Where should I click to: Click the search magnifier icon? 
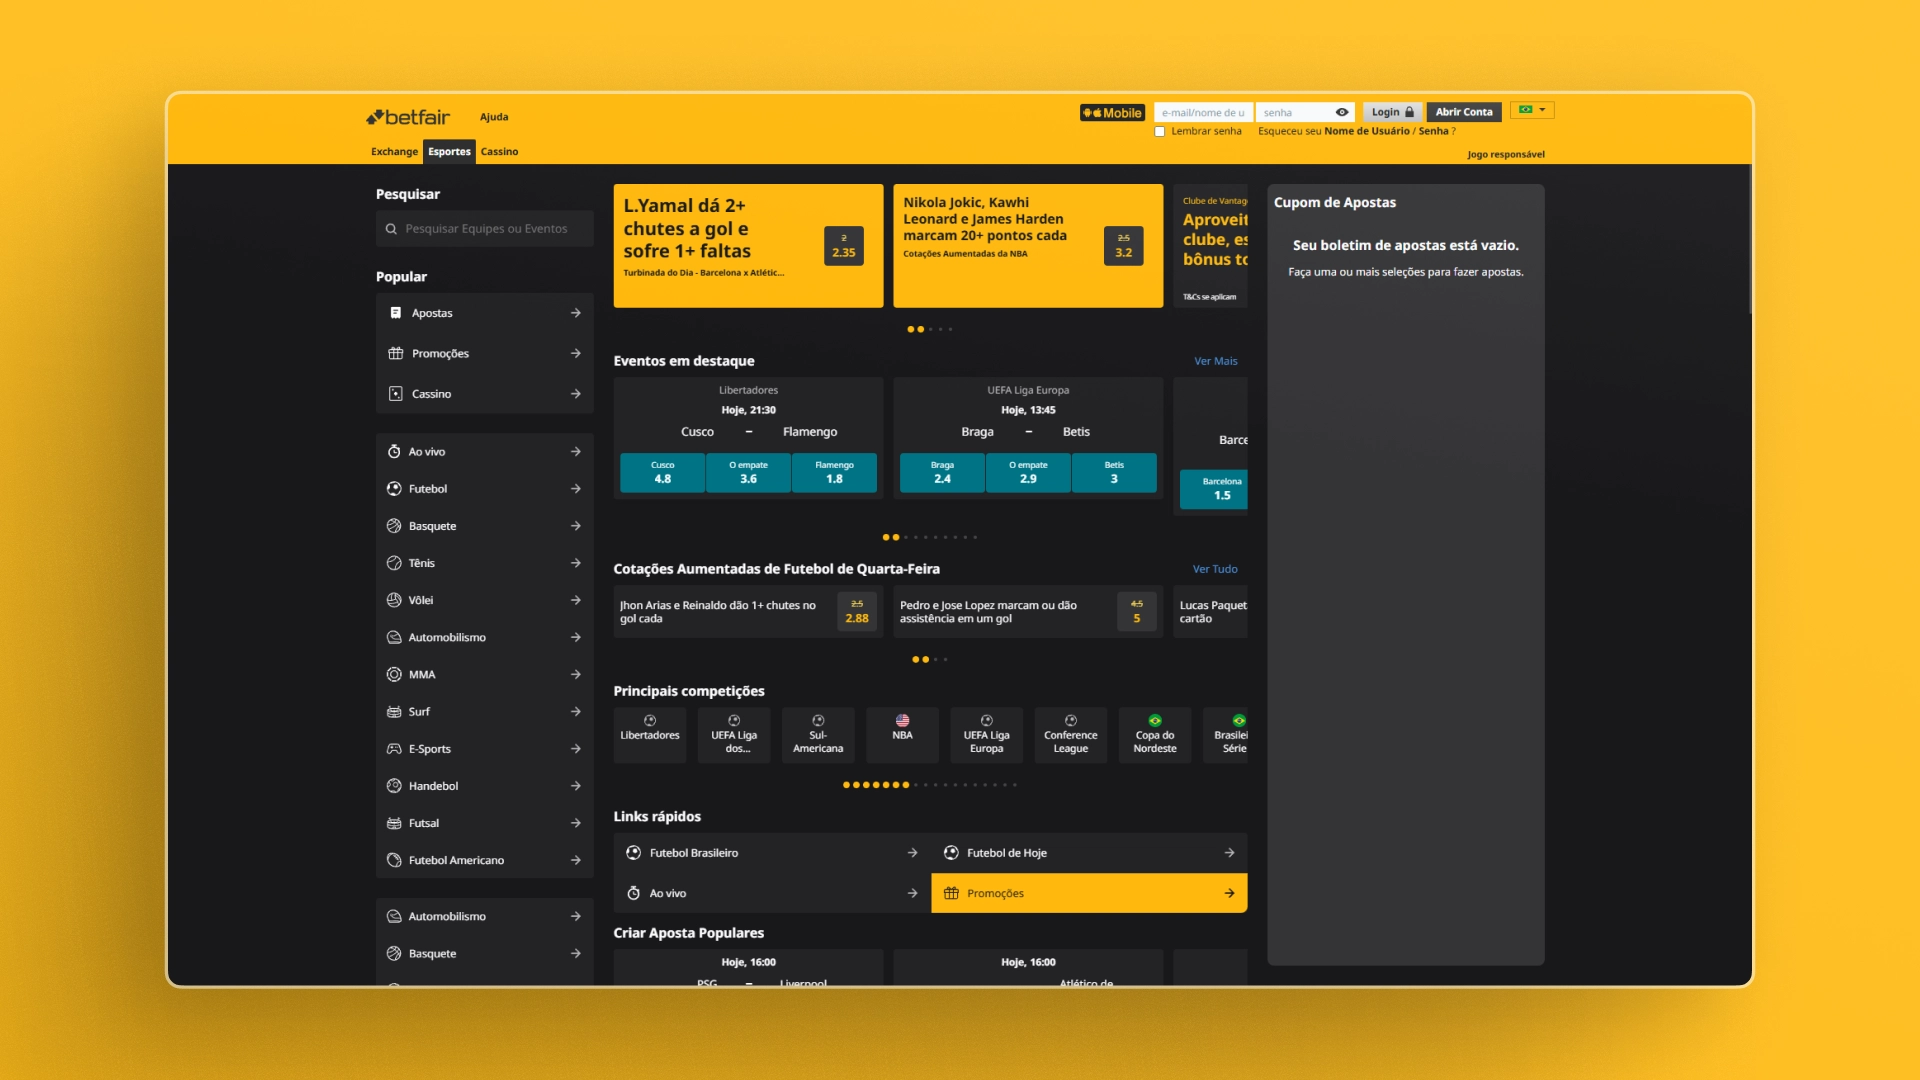pos(391,229)
